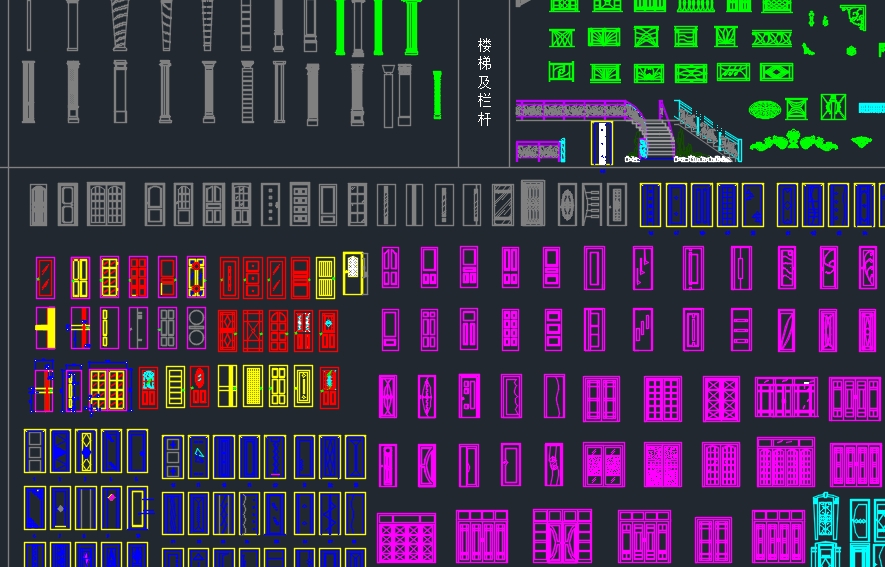Select the gray door with vertical row of dots

[271, 204]
